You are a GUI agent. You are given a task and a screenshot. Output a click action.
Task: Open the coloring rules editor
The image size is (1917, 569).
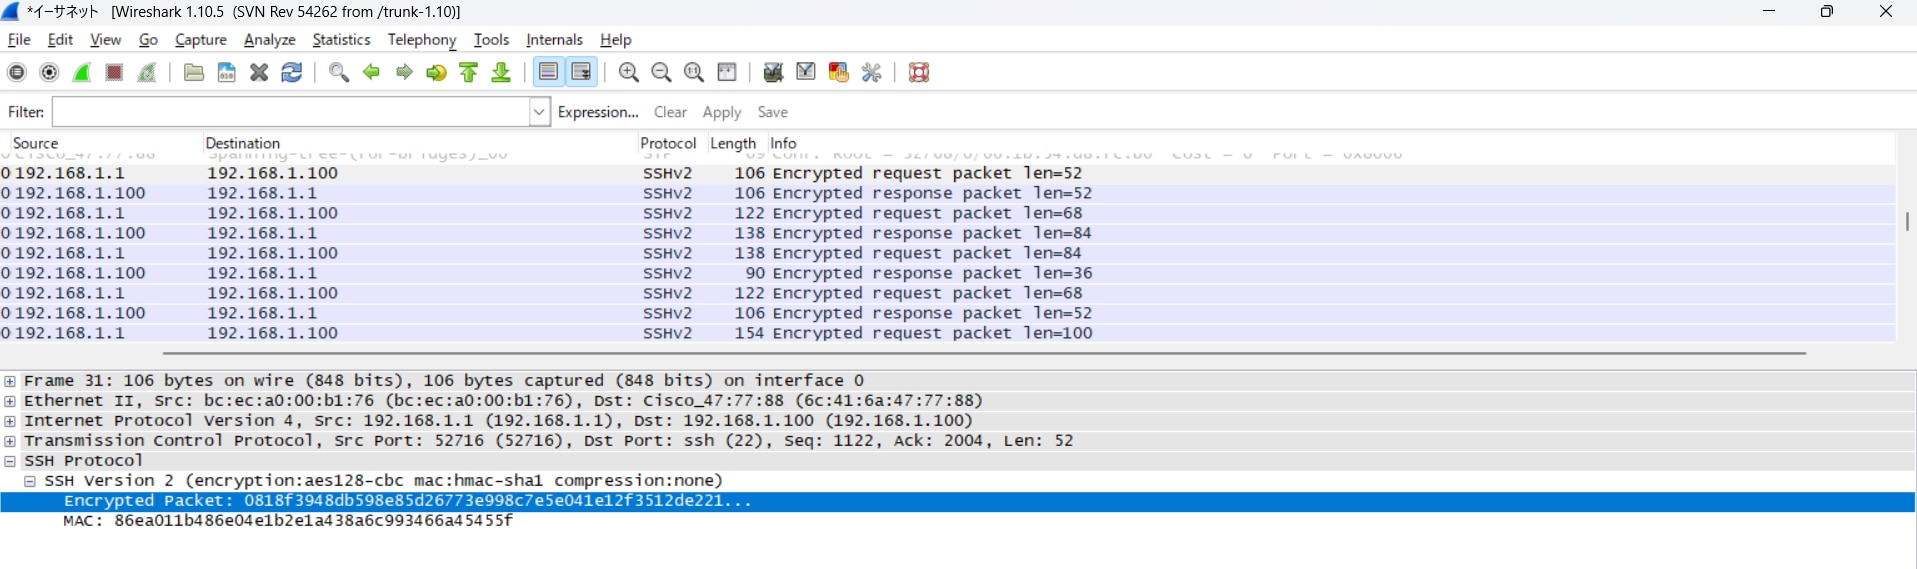[x=839, y=72]
